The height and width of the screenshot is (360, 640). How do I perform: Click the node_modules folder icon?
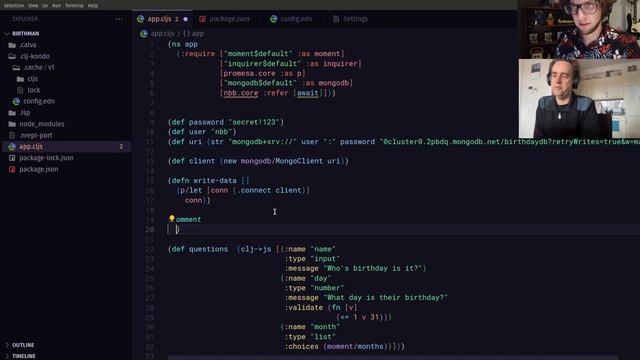pyautogui.click(x=12, y=124)
